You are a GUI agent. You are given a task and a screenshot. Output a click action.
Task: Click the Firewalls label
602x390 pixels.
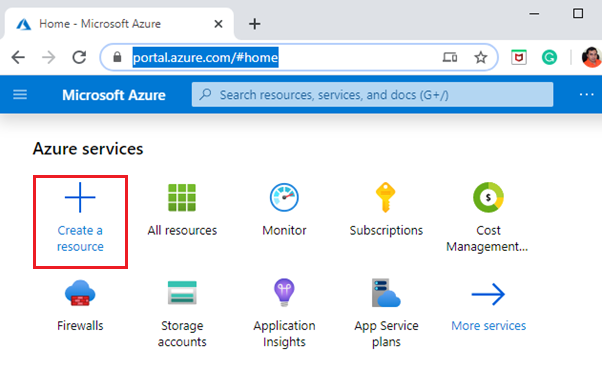tap(80, 326)
